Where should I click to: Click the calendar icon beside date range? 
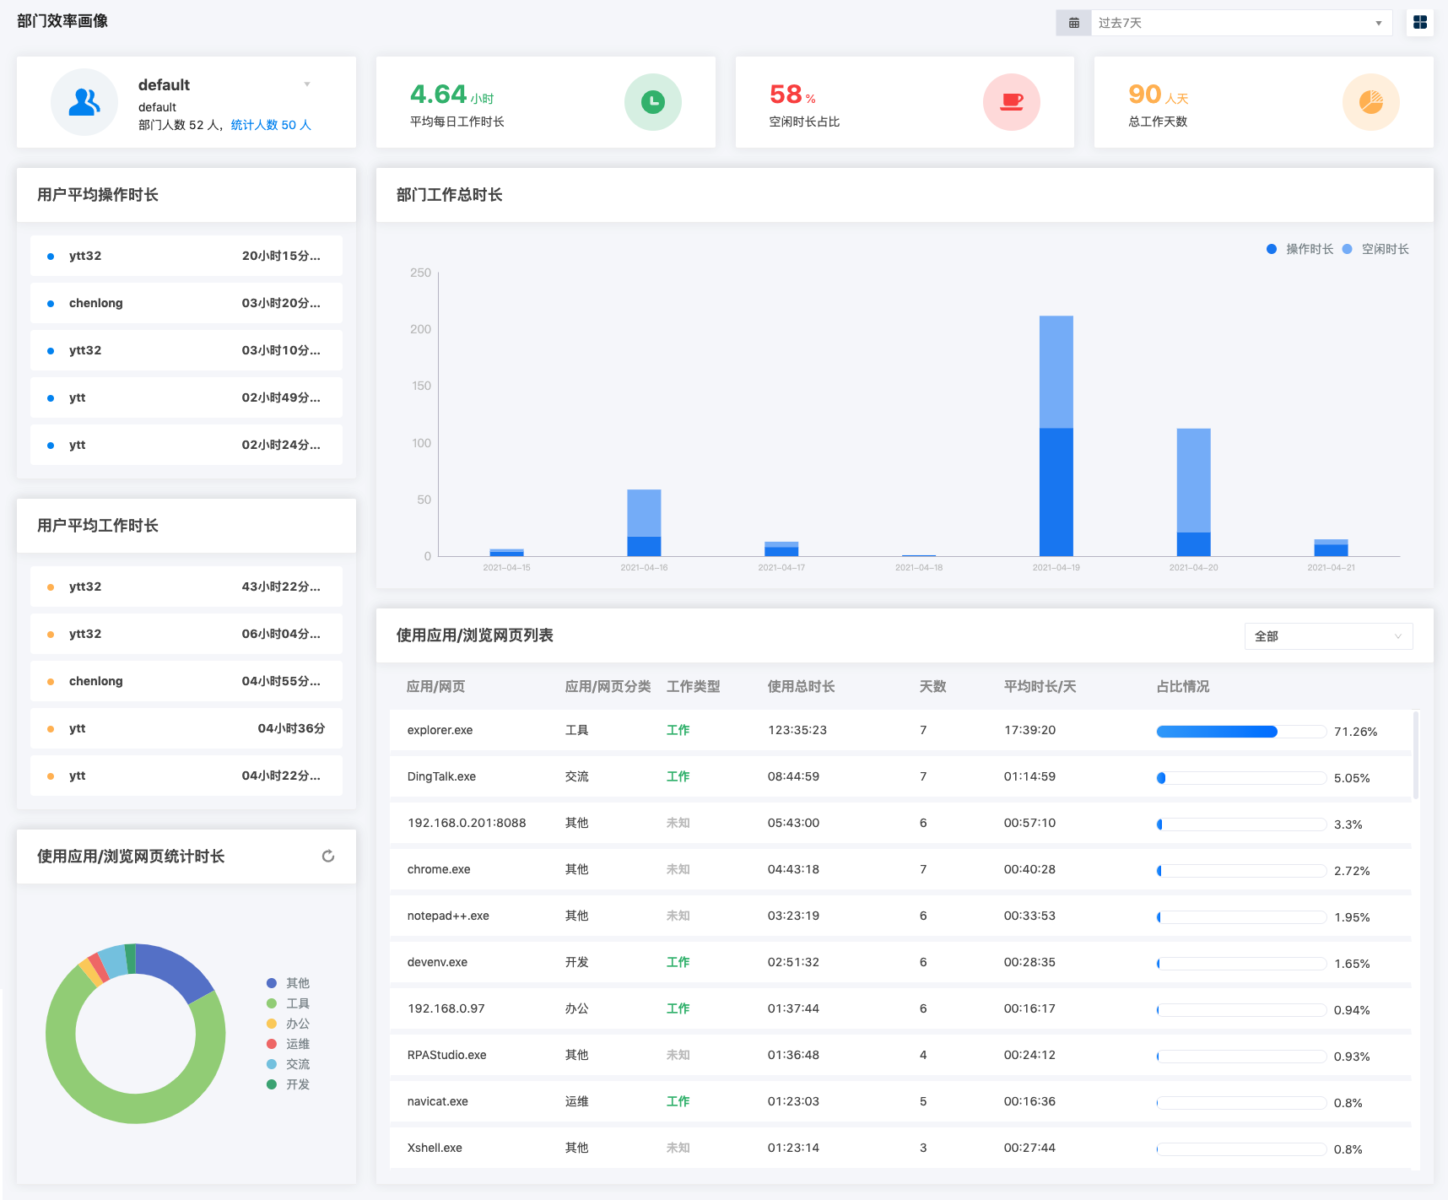(1074, 23)
